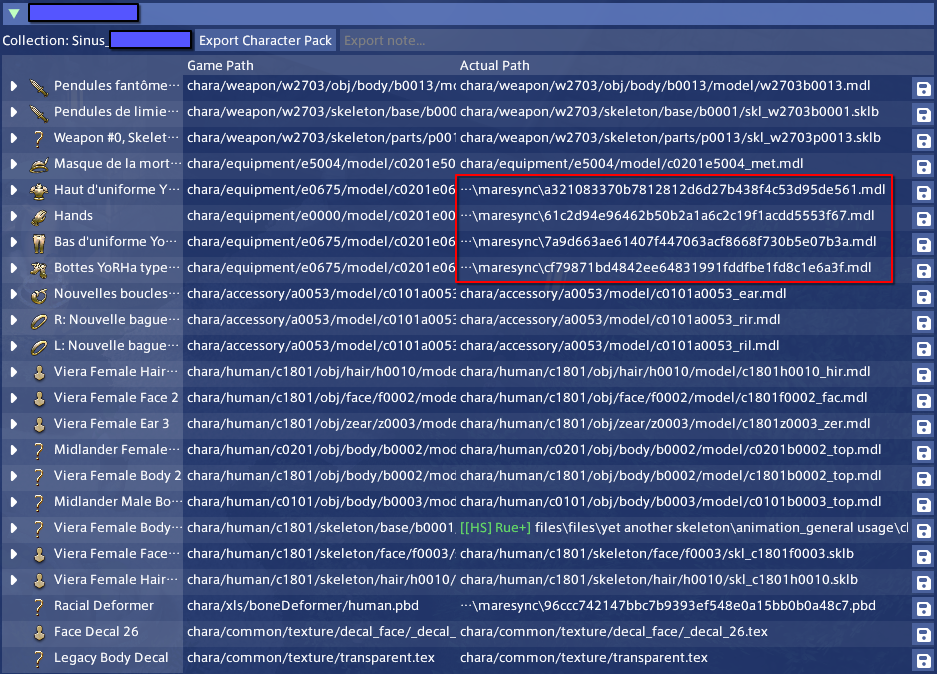Click the Haut d'uniforme body armor icon
Viewport: 937px width, 674px height.
[x=39, y=191]
